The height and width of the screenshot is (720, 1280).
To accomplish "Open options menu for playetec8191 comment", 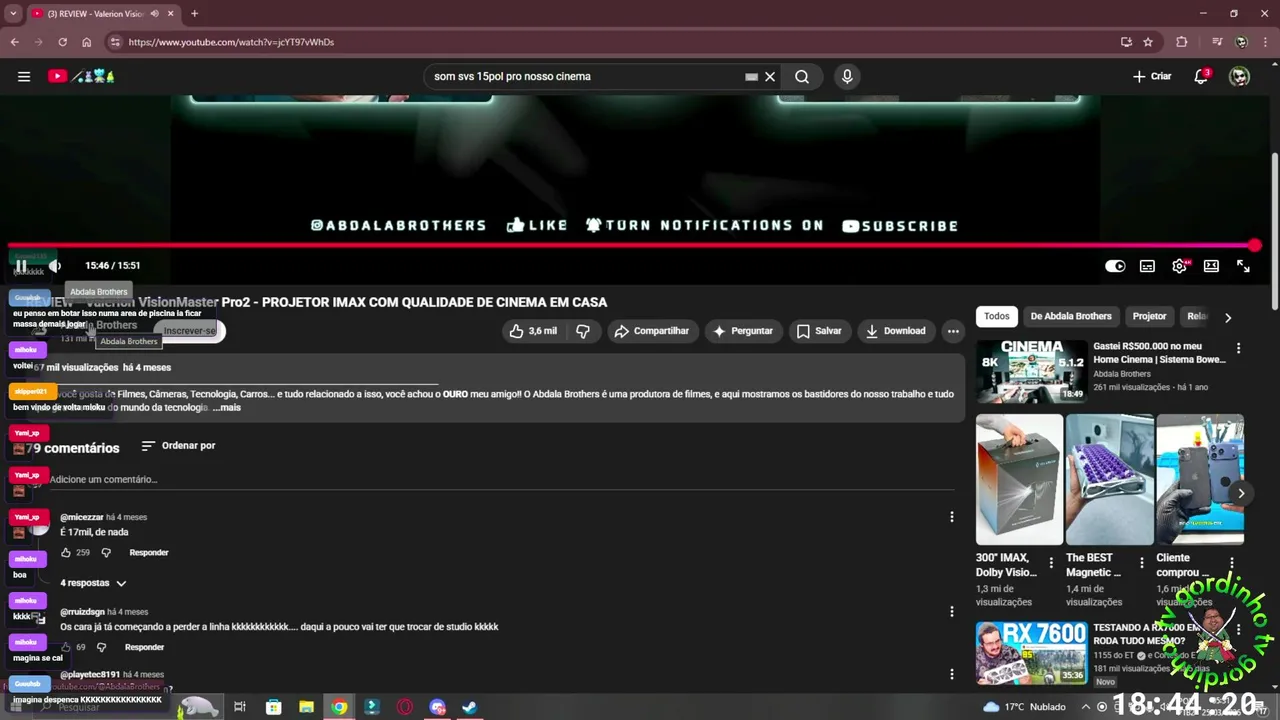I will (952, 675).
